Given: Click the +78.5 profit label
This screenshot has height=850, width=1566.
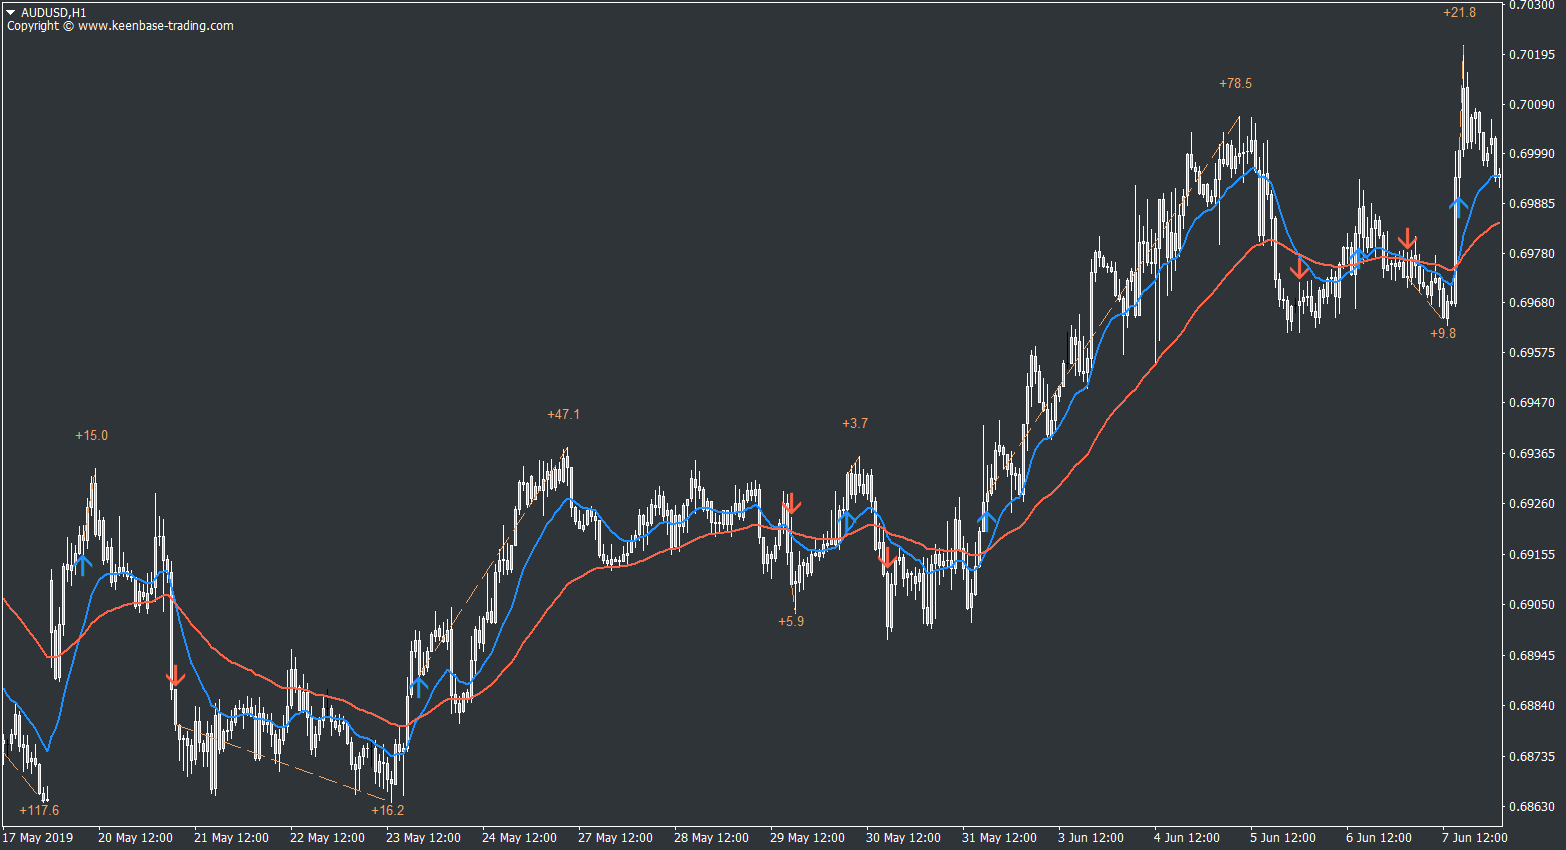Looking at the screenshot, I should tap(1235, 83).
